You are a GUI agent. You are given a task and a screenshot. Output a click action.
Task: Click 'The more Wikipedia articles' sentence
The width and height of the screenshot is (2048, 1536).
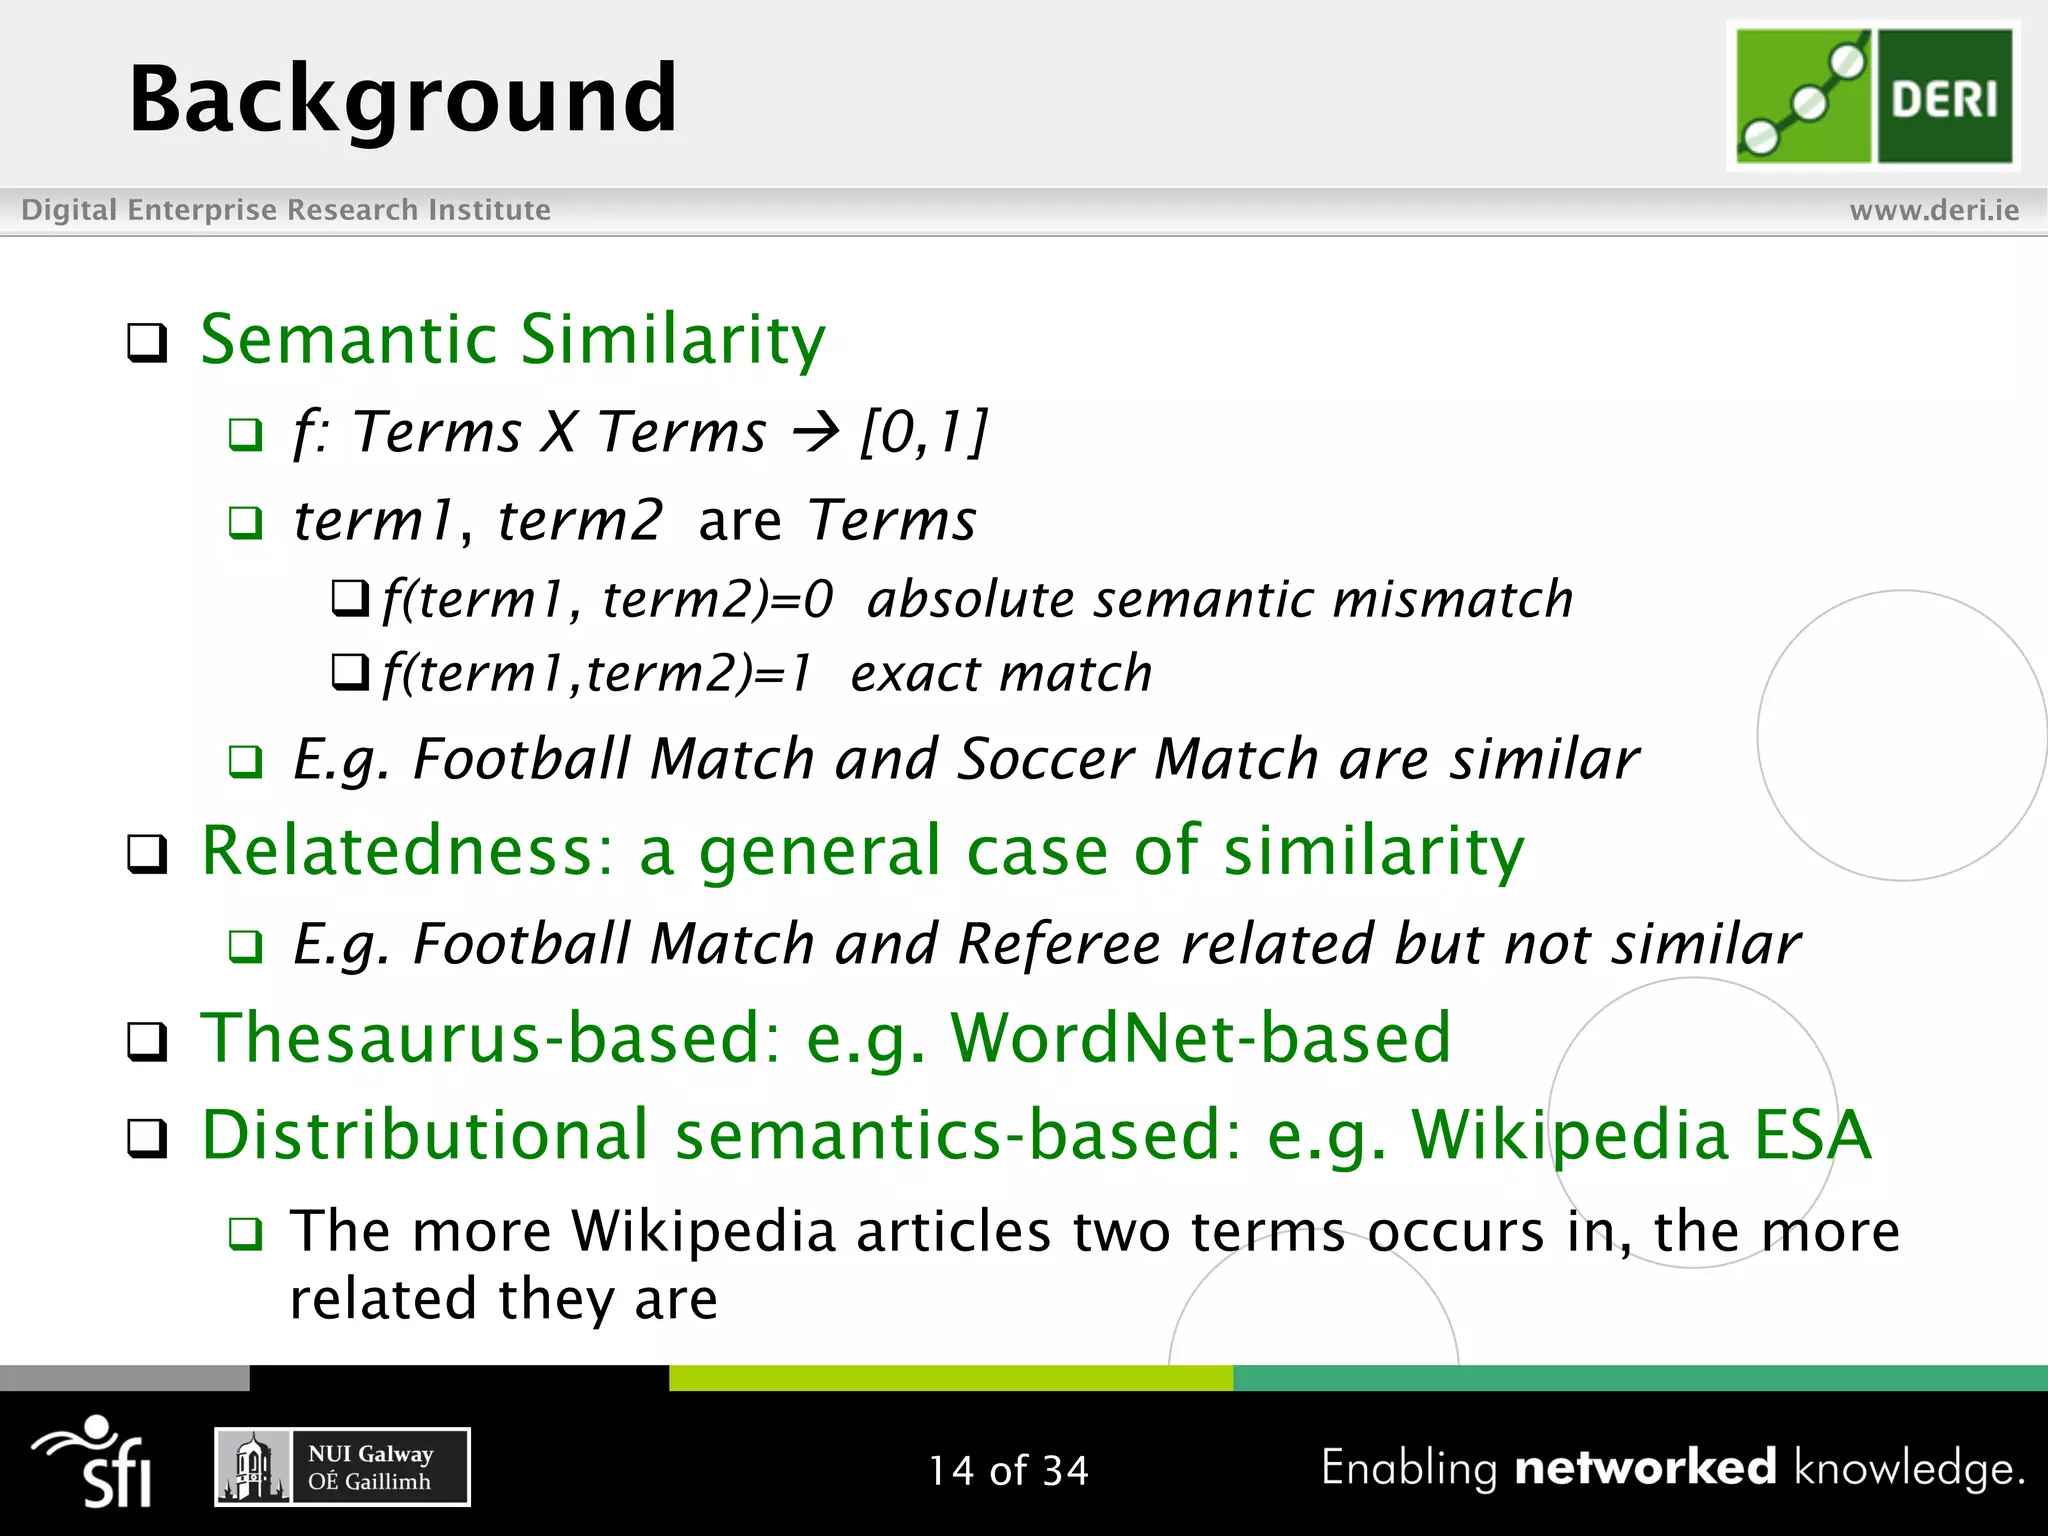tap(1095, 1264)
